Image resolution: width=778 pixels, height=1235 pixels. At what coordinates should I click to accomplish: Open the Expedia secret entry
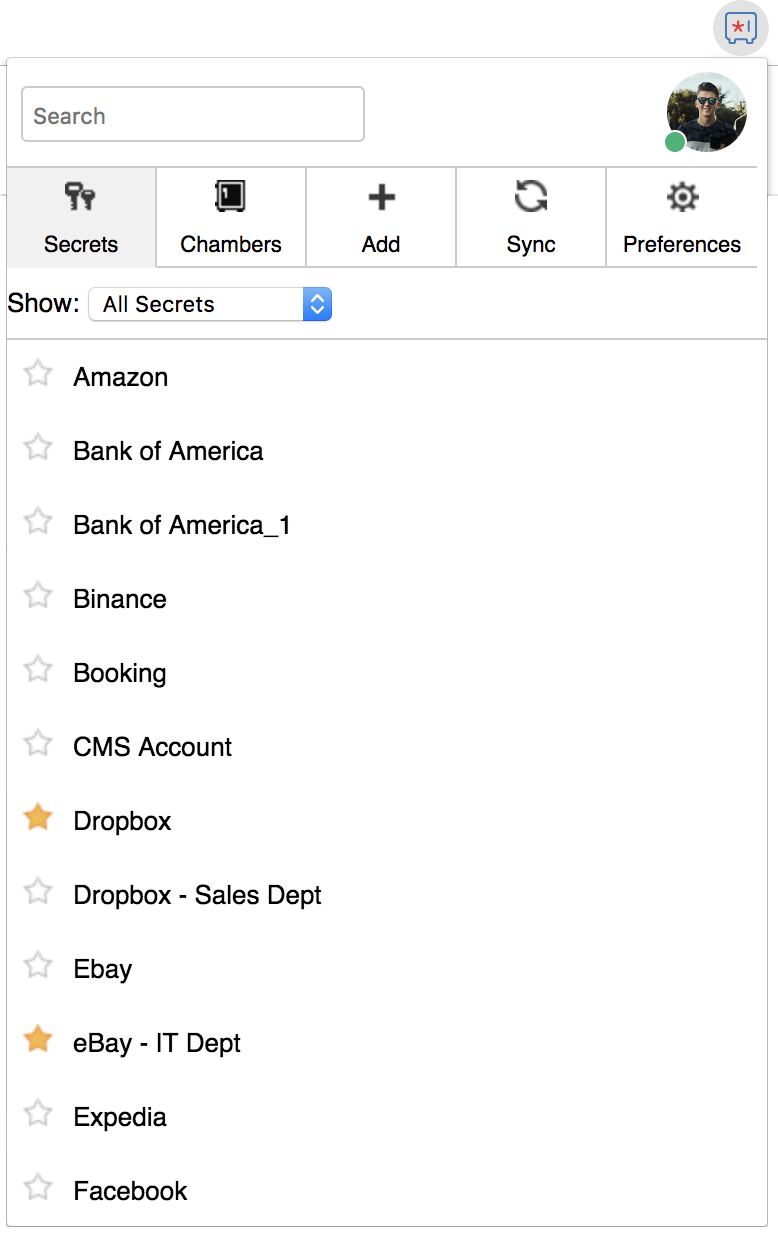coord(120,1117)
